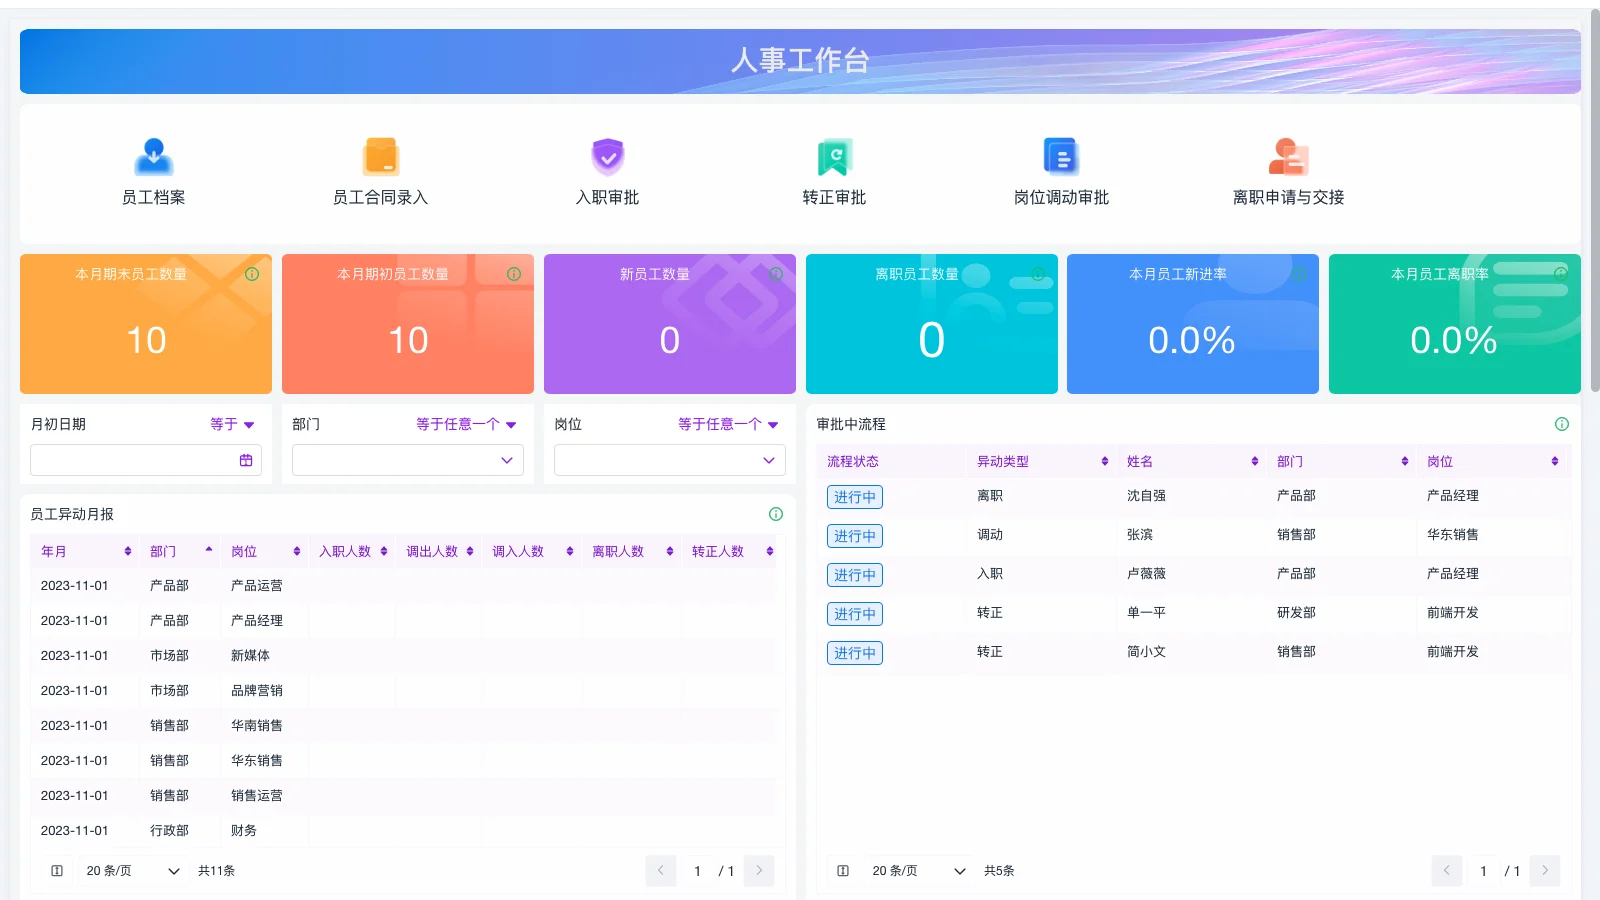Toggle sort on 部门 column in monthly report
1600x900 pixels.
[208, 550]
